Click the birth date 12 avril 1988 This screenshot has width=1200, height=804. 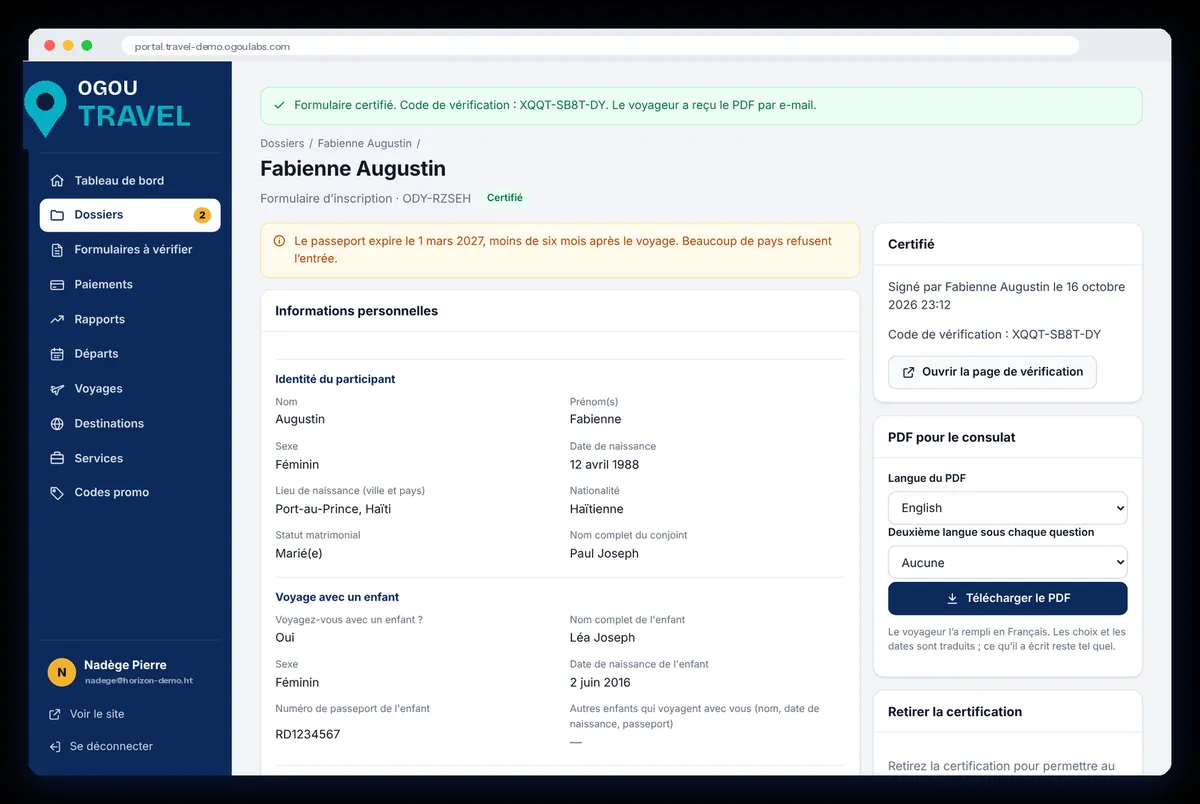[x=604, y=465]
